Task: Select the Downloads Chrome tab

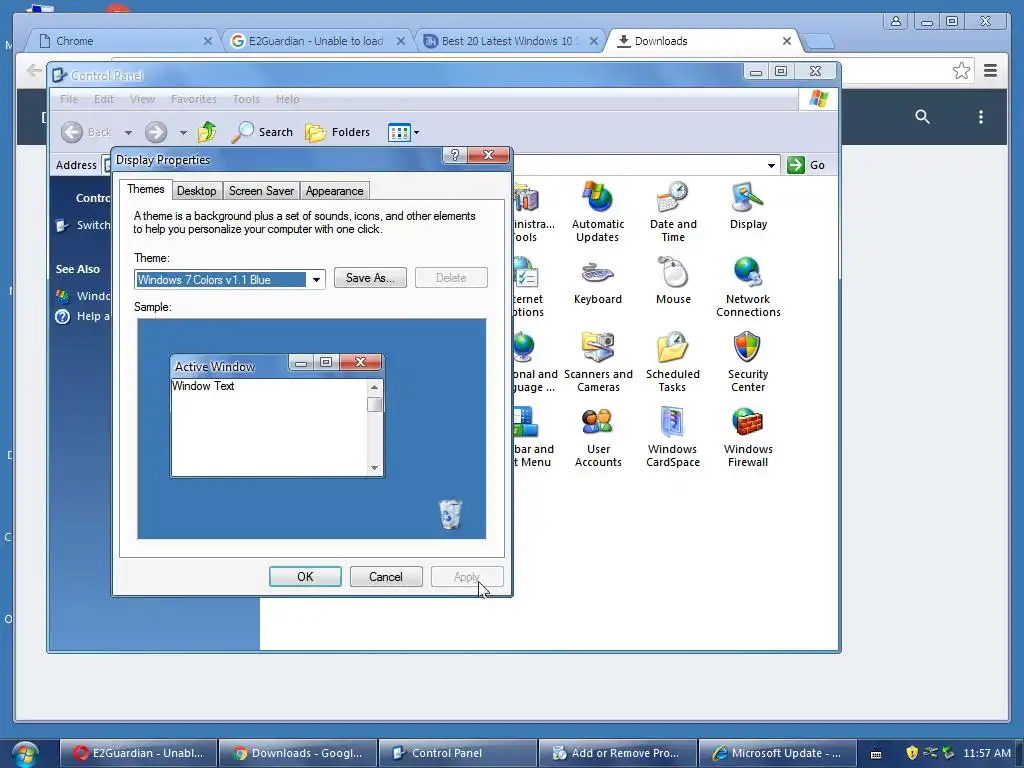Action: [704, 41]
